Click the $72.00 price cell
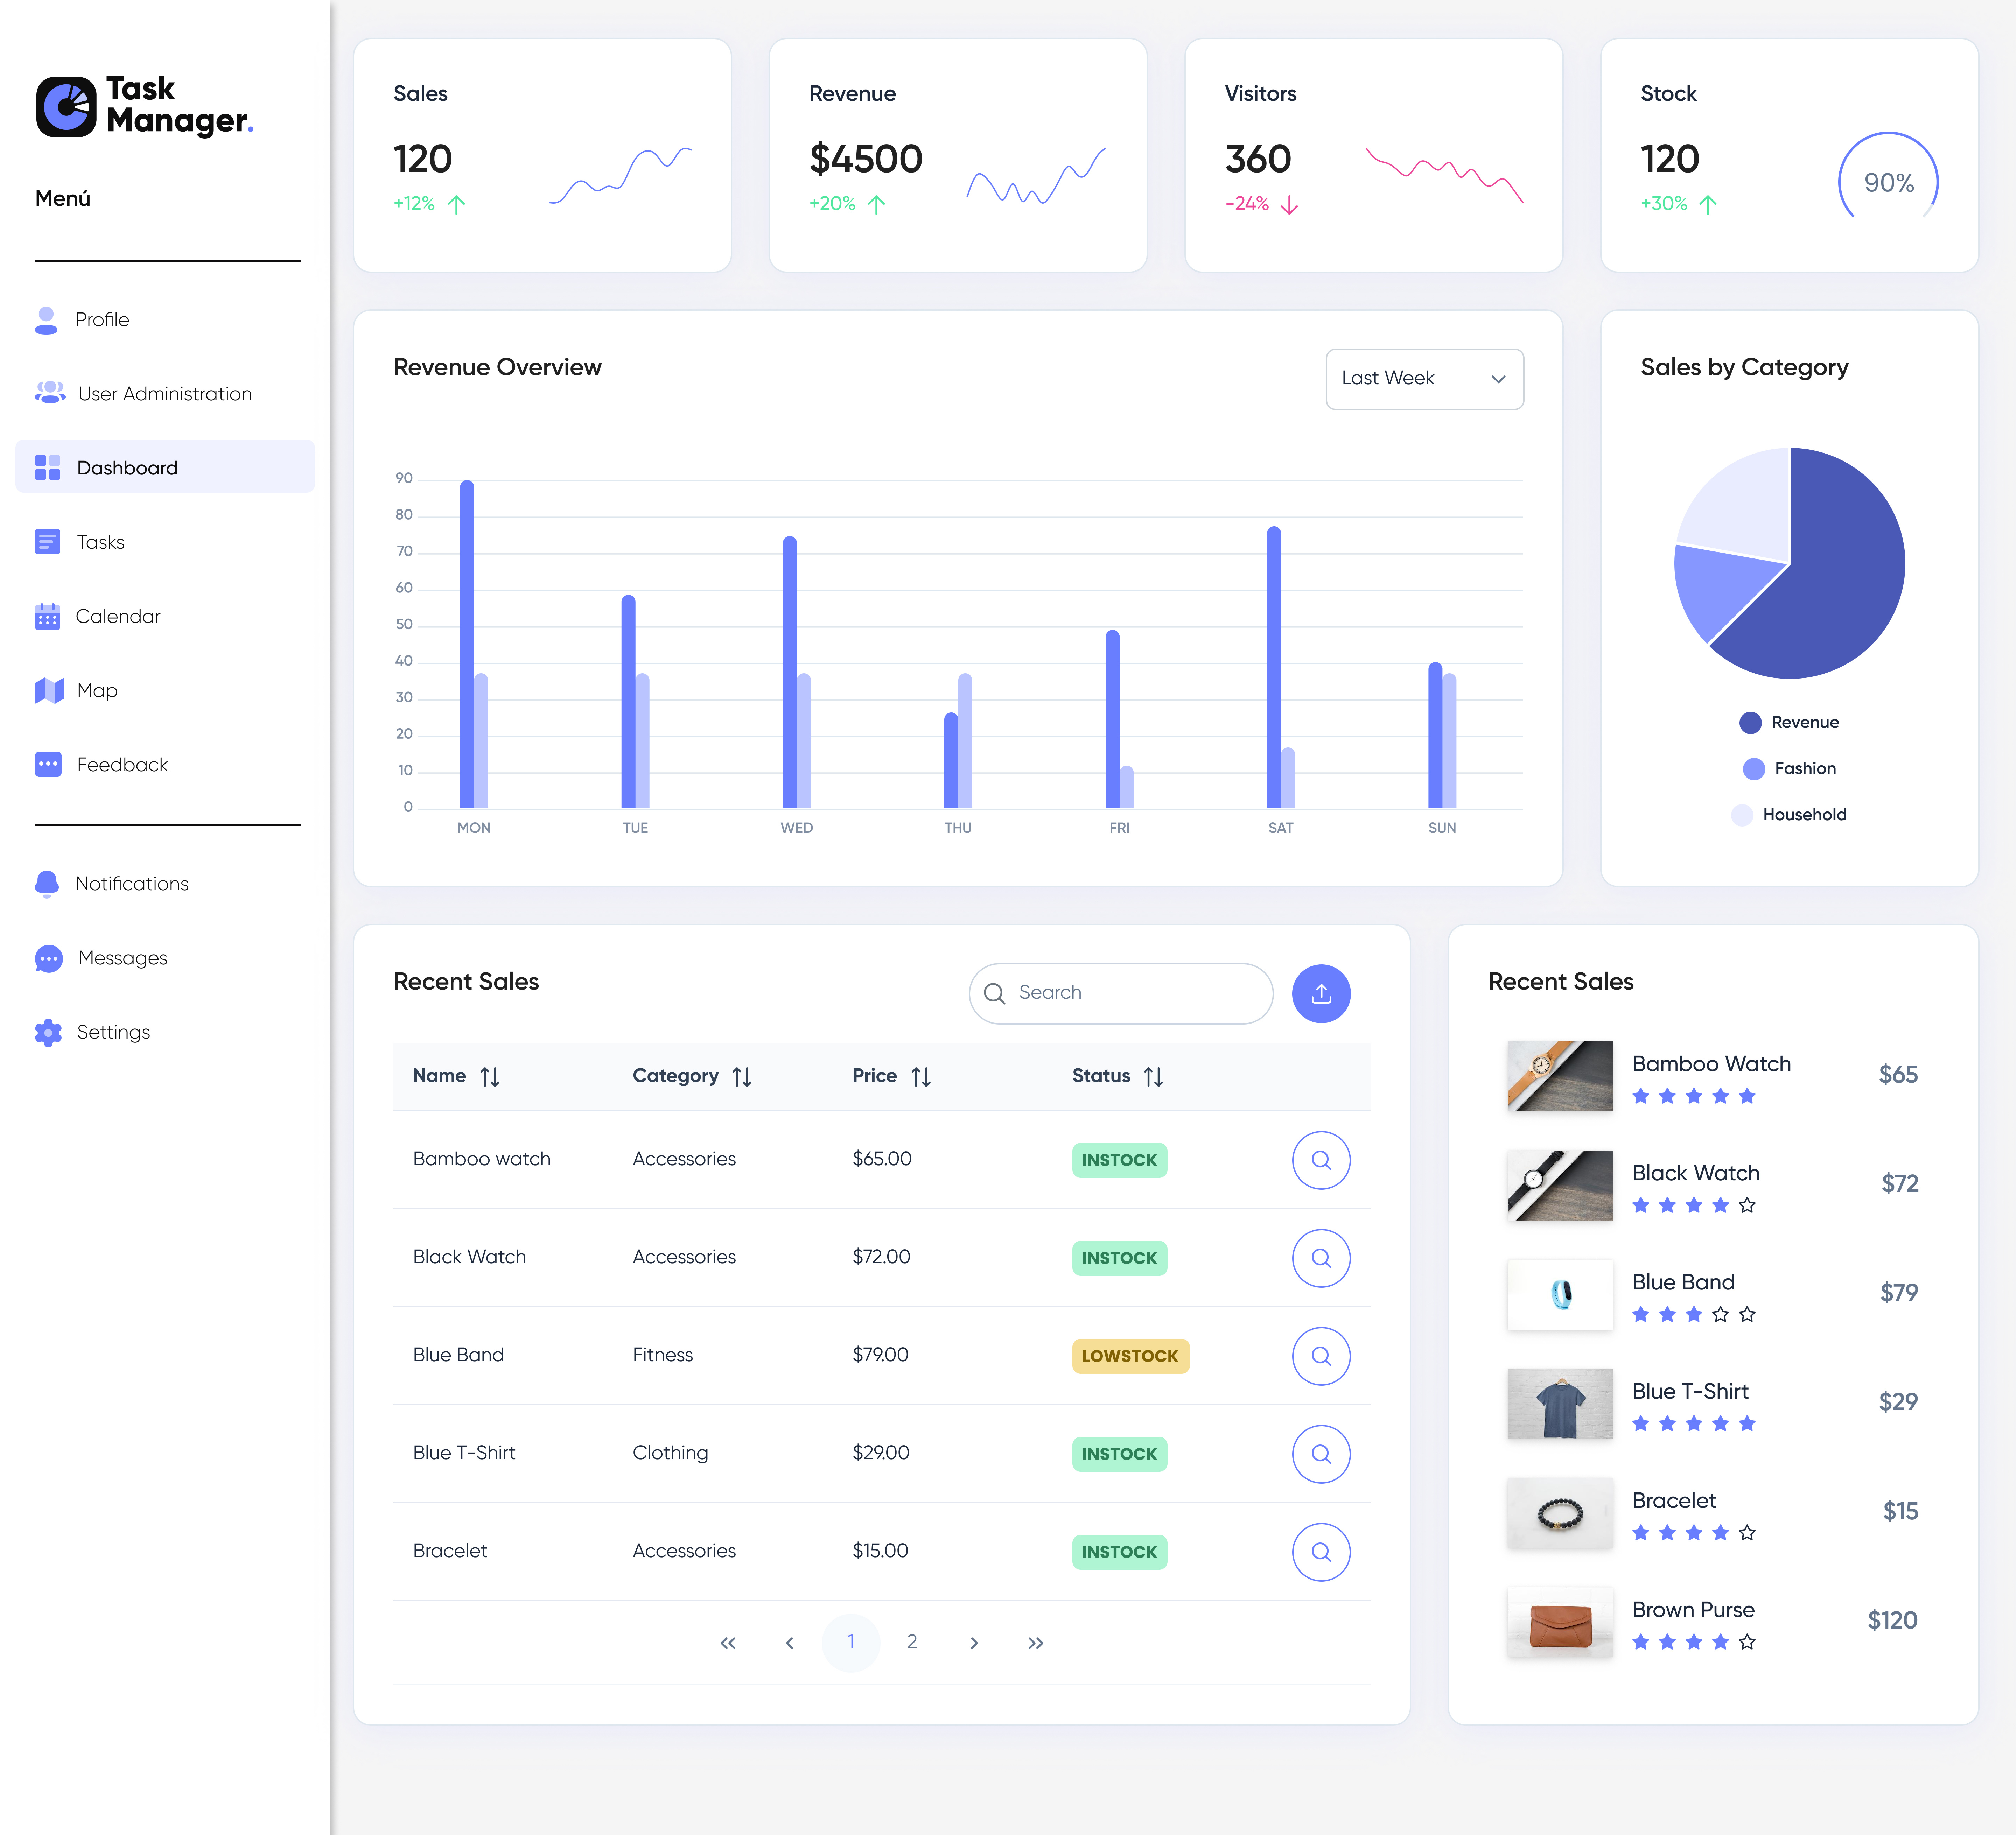2016x1835 pixels. pos(881,1257)
